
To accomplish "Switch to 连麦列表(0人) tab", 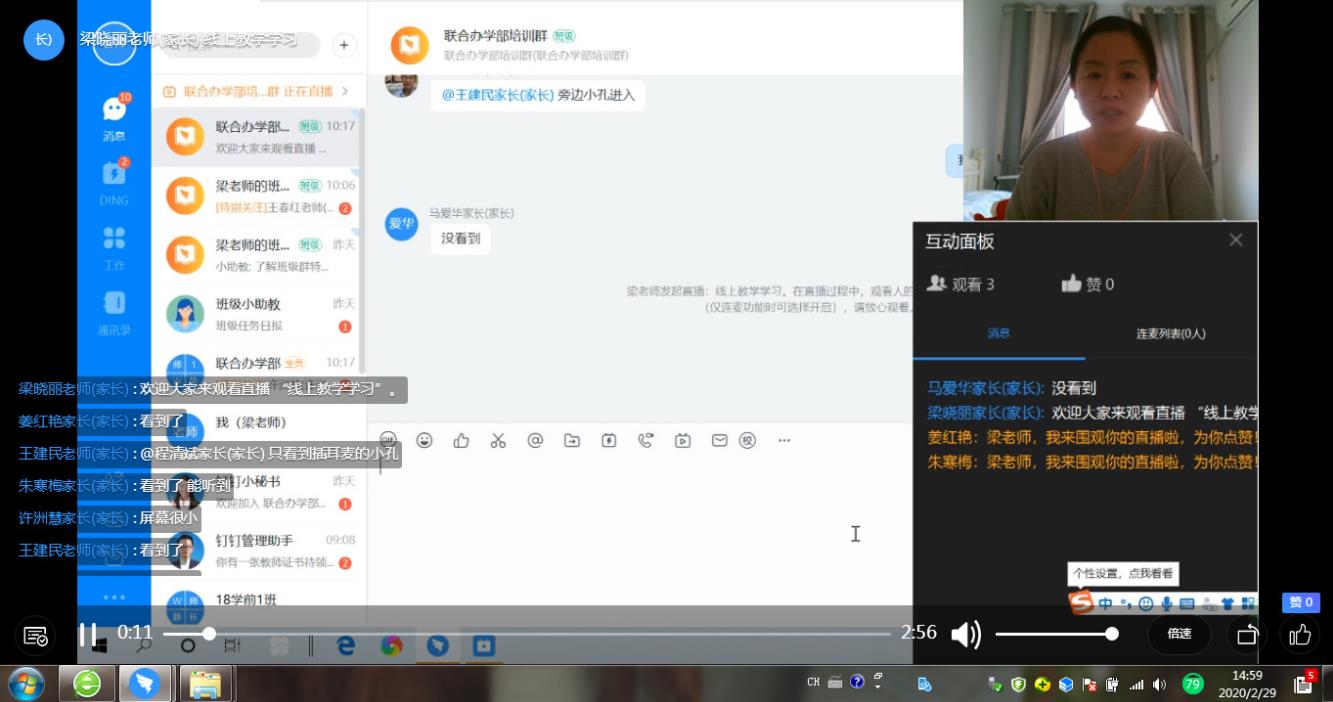I will (1170, 334).
